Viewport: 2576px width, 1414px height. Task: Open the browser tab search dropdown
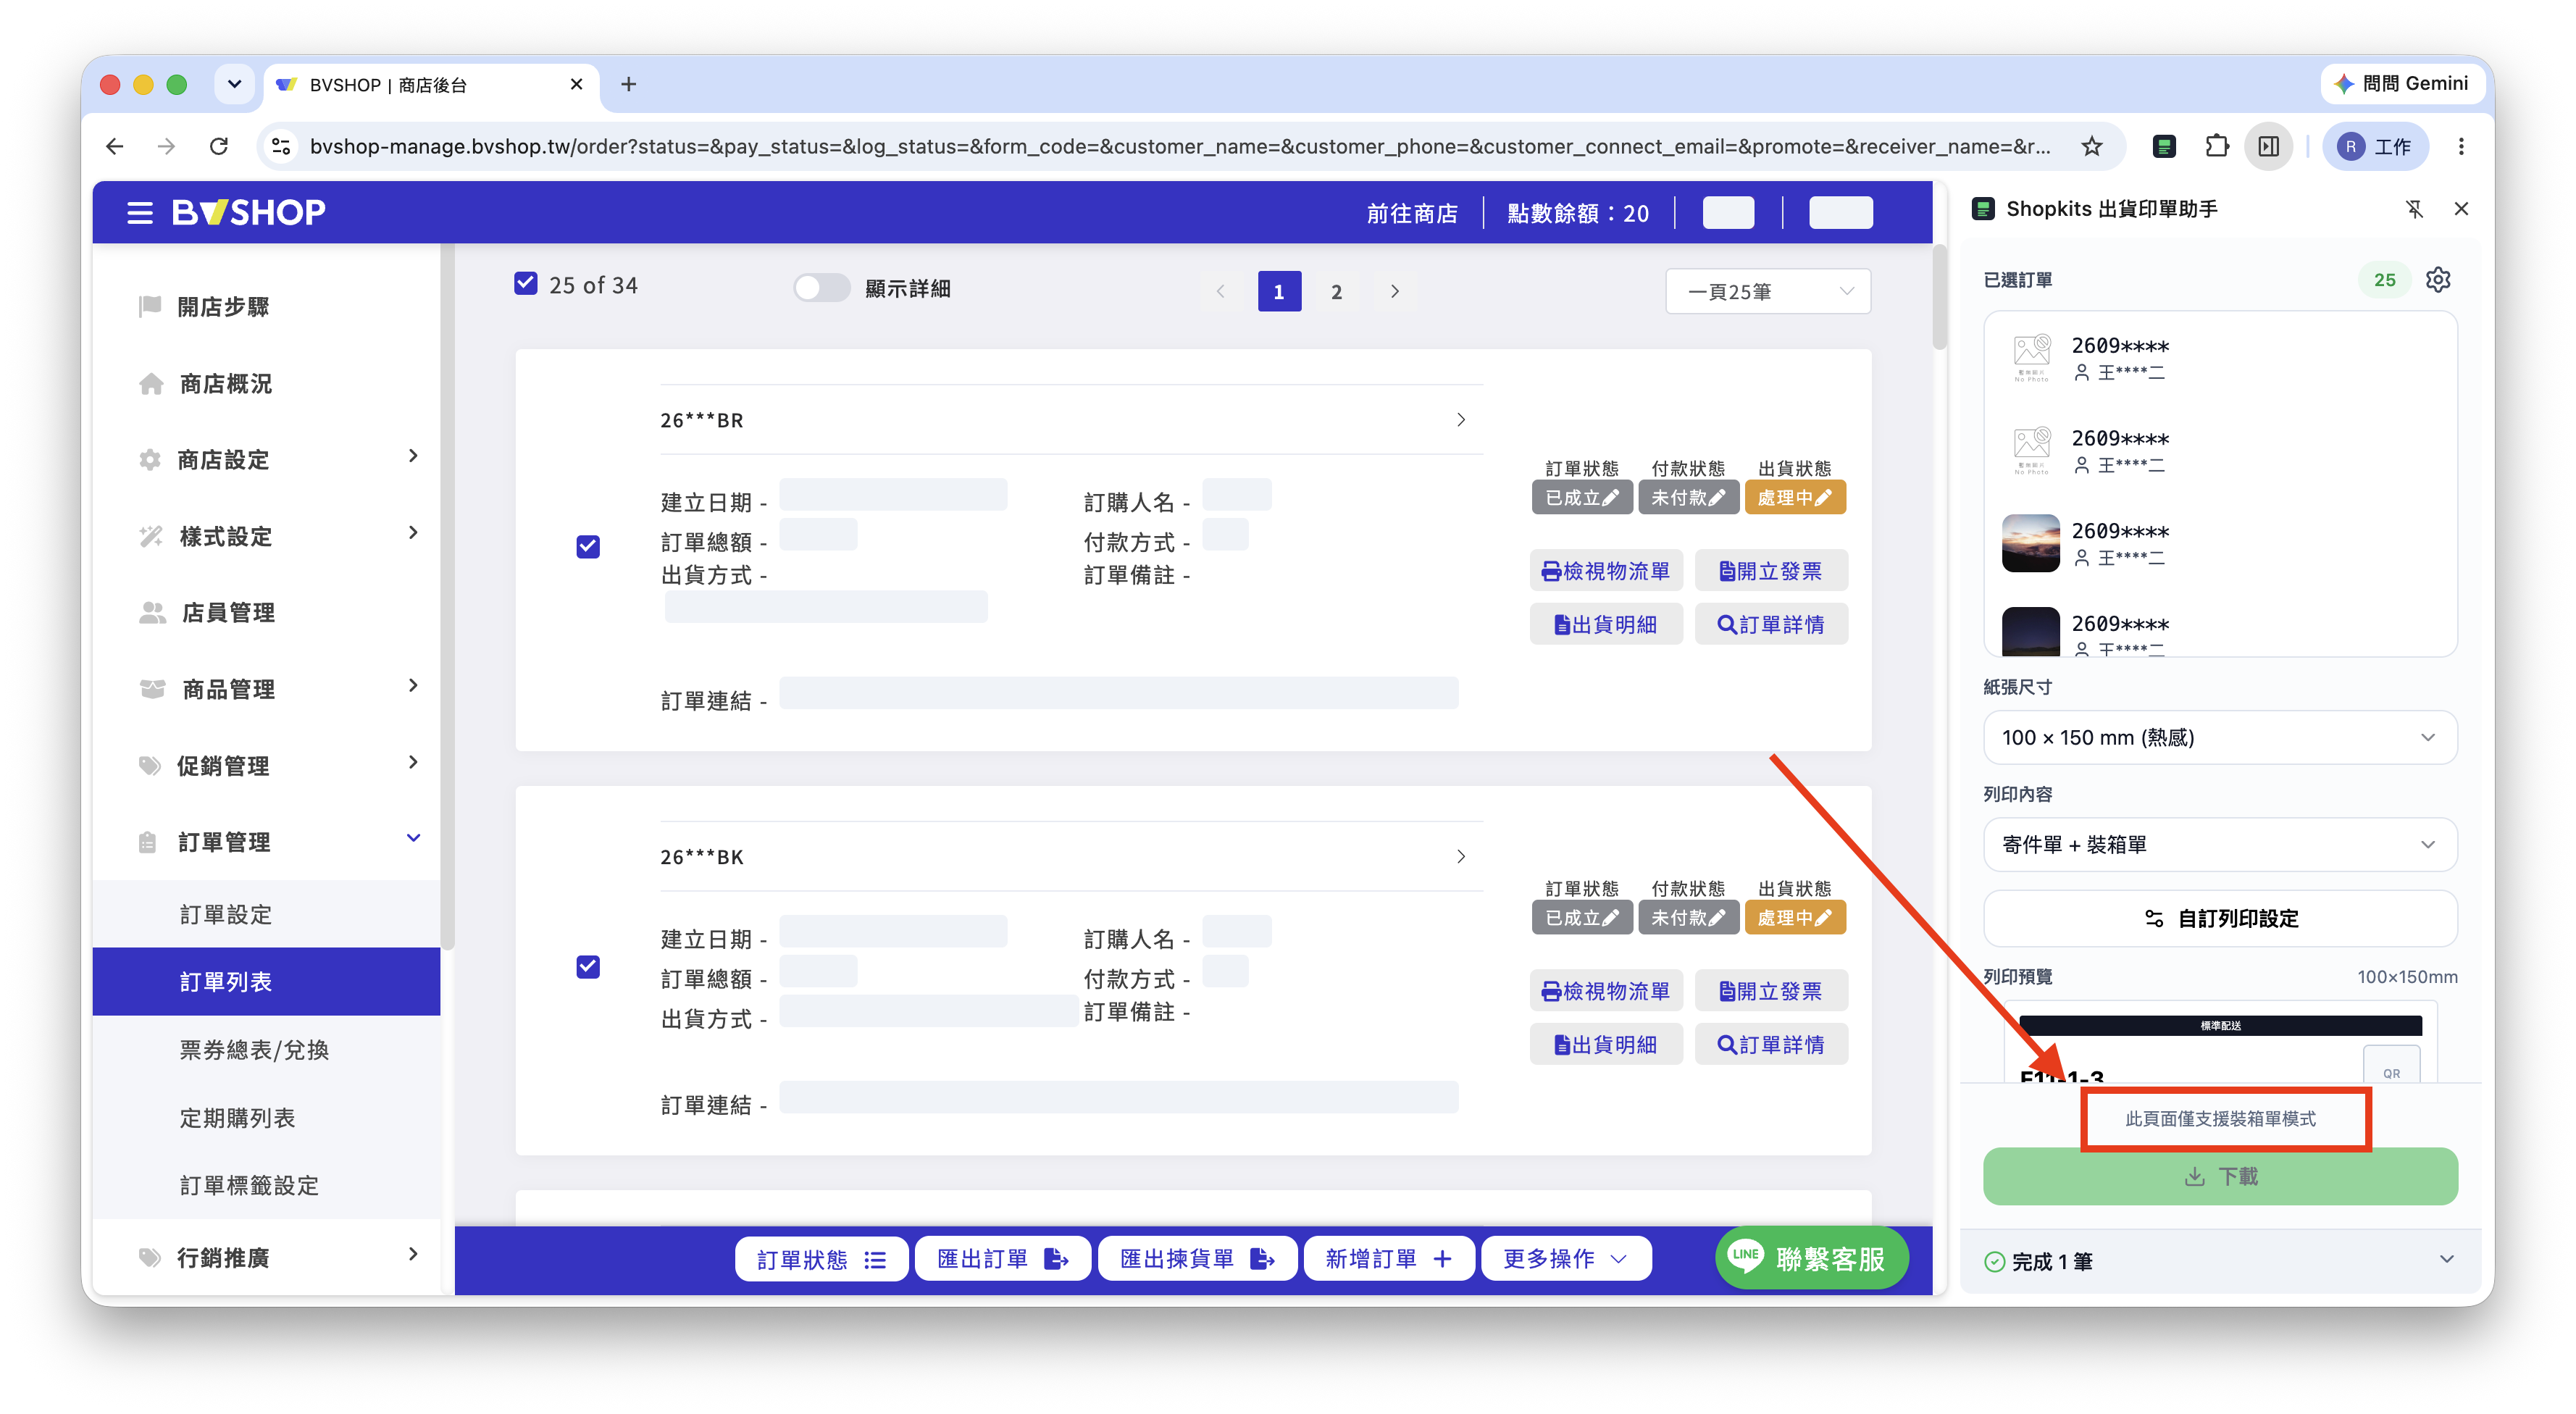234,84
